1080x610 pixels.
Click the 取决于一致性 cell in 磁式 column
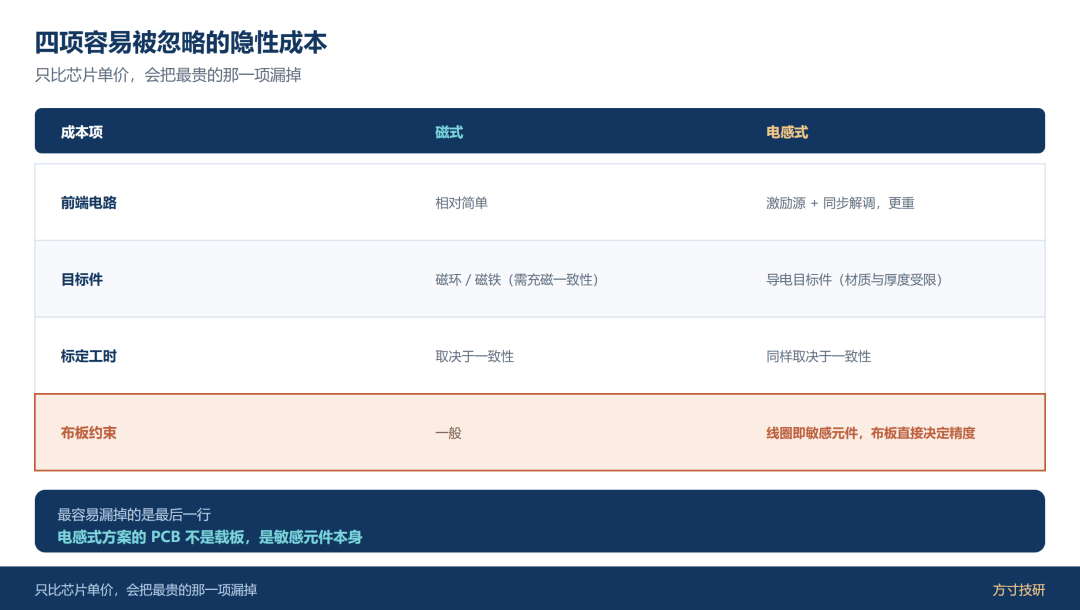[475, 357]
